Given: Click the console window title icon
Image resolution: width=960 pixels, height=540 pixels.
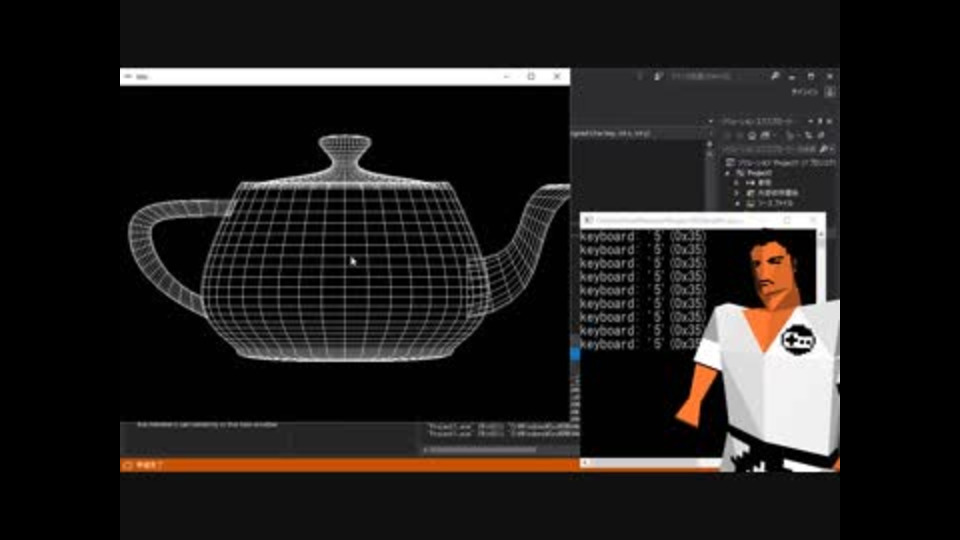Looking at the screenshot, I should point(588,220).
